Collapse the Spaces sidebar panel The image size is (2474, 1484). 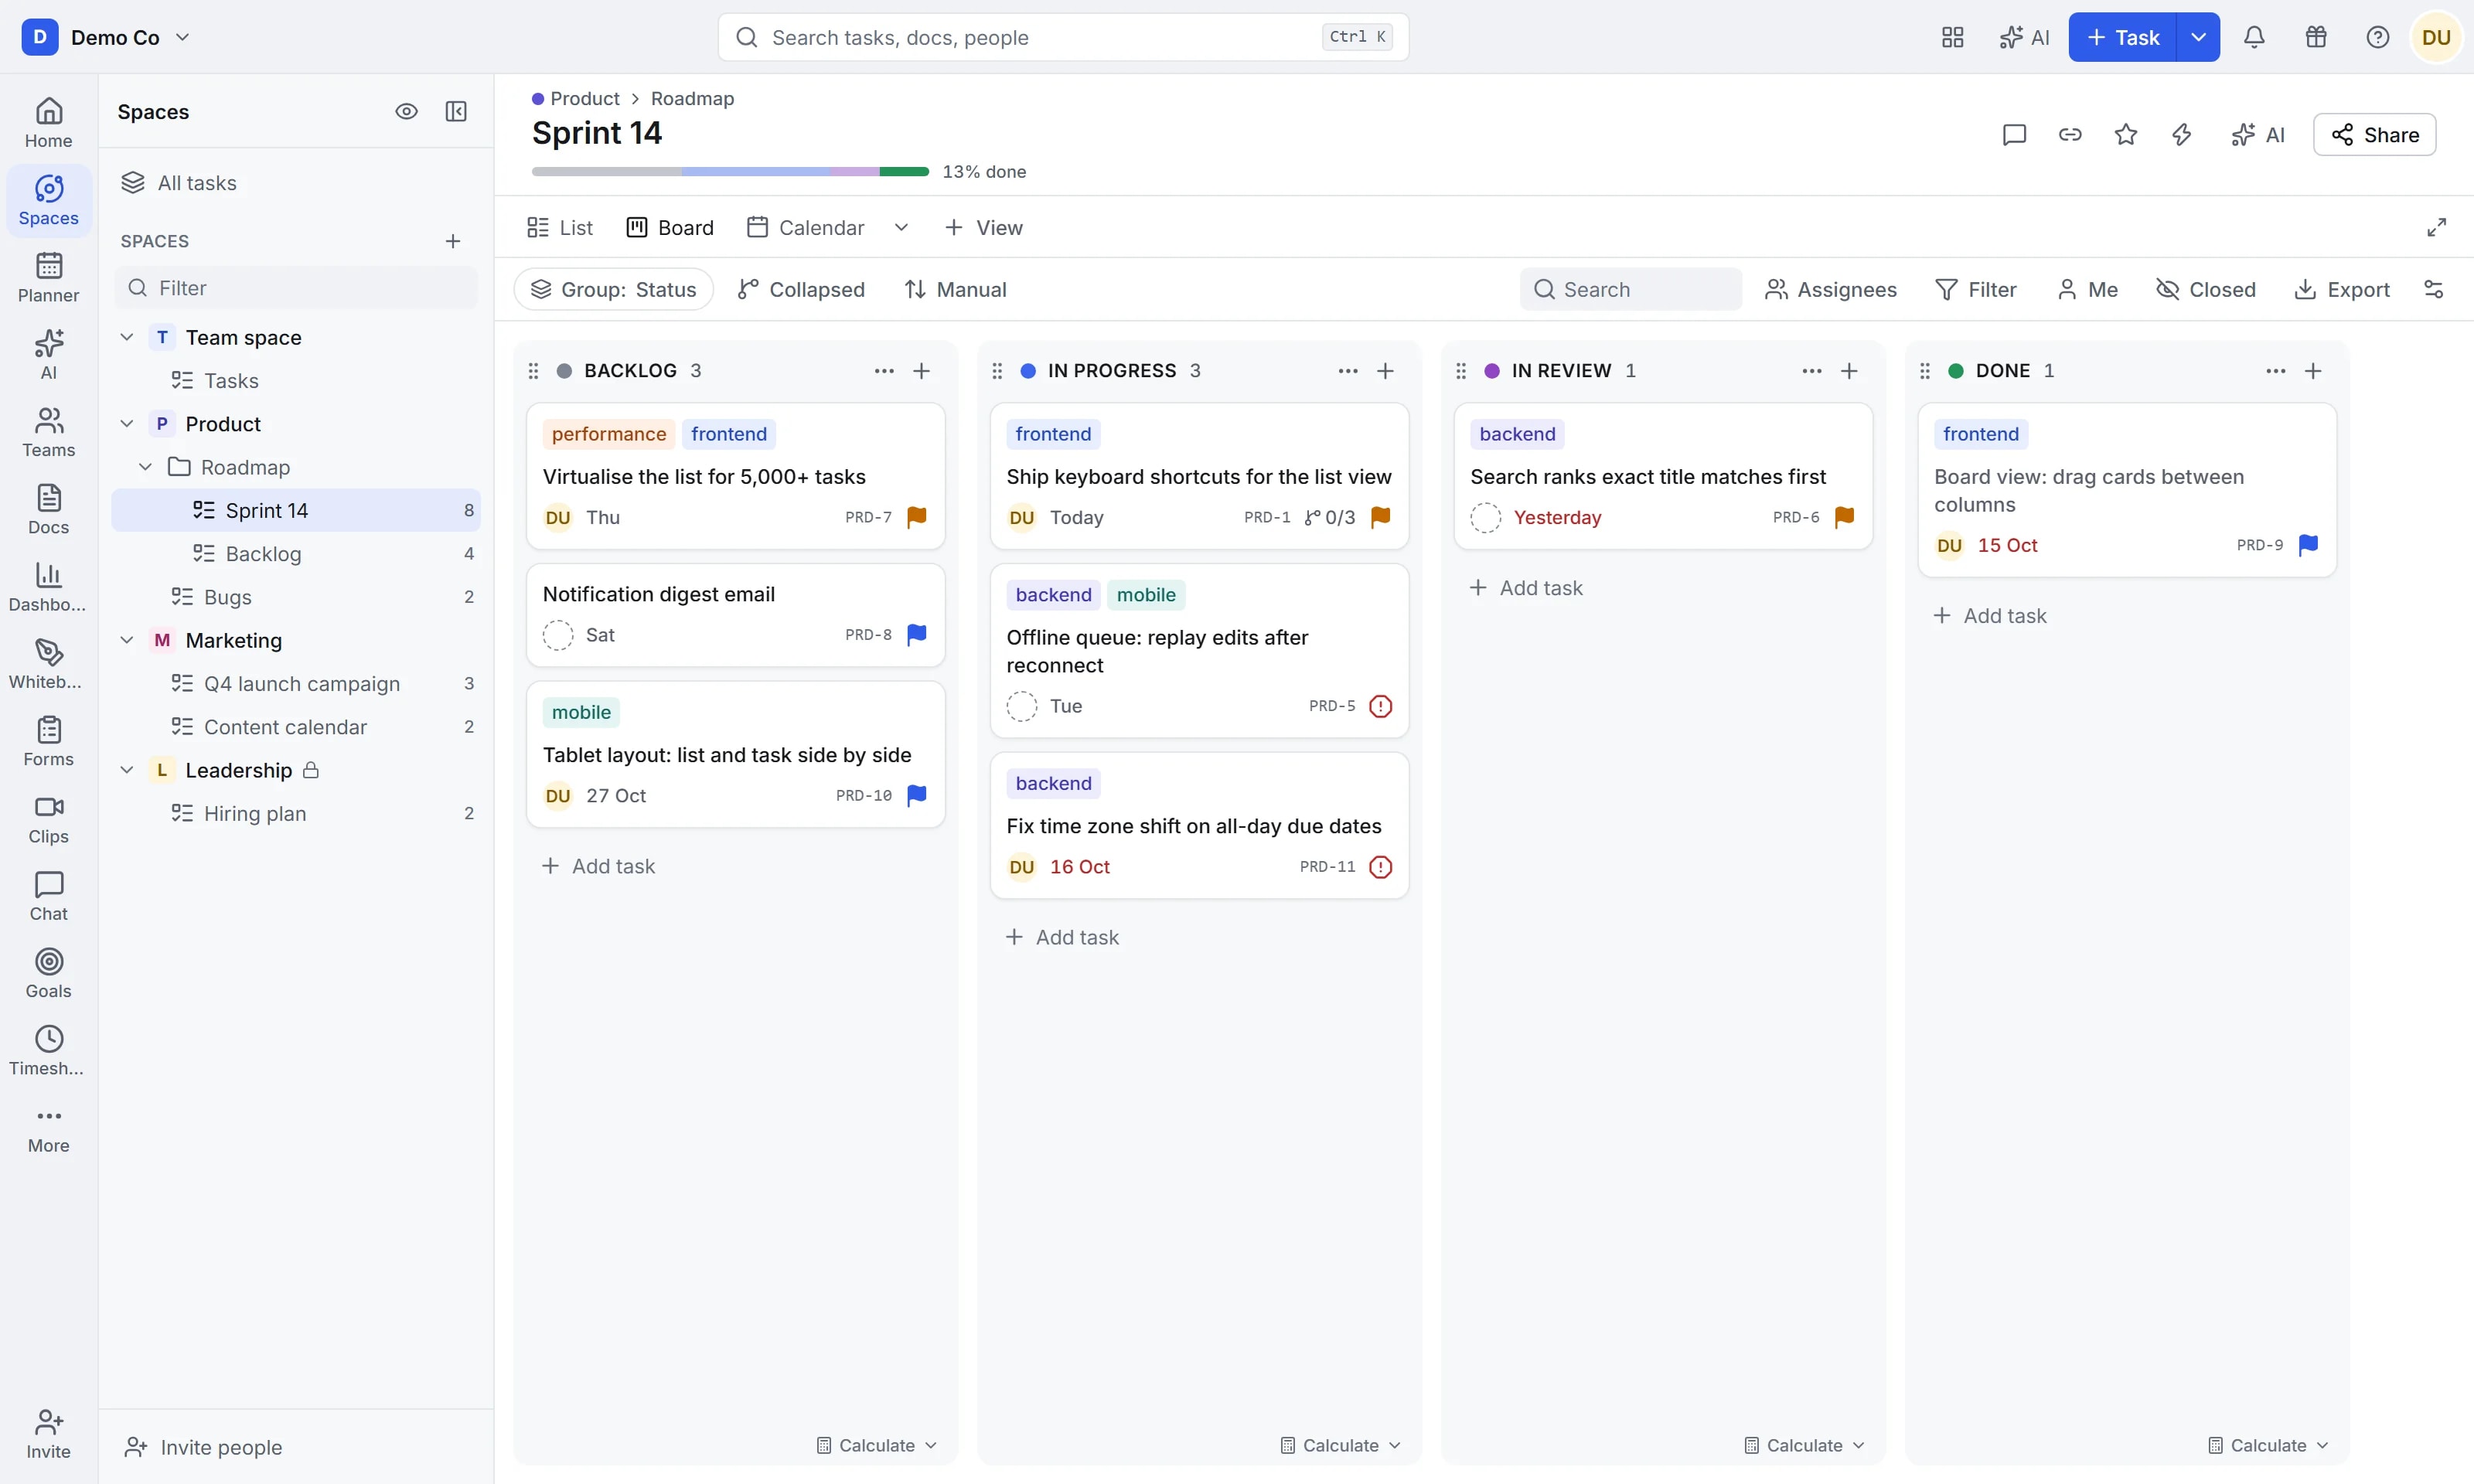pos(456,111)
